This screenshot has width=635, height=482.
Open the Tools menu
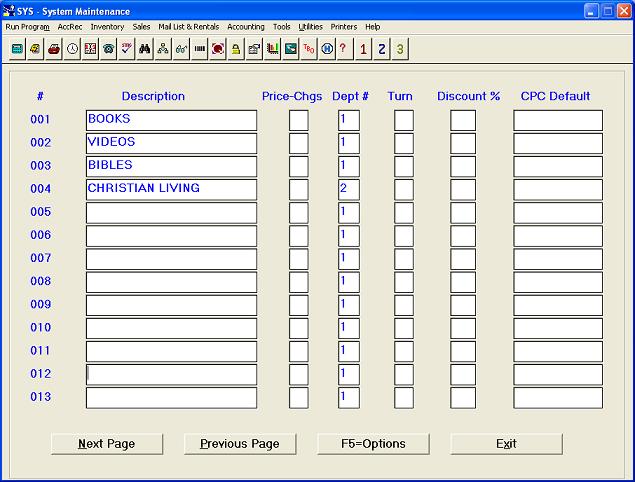pyautogui.click(x=281, y=27)
